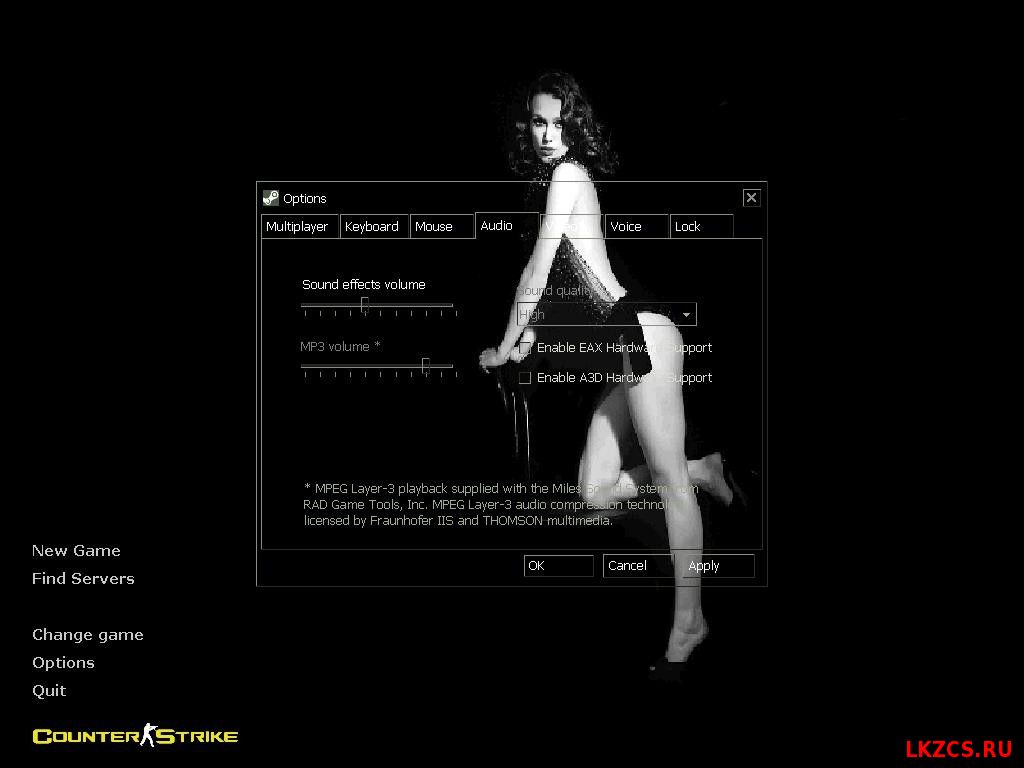Click the Options dialog title text
Viewport: 1024px width, 768px height.
(304, 199)
